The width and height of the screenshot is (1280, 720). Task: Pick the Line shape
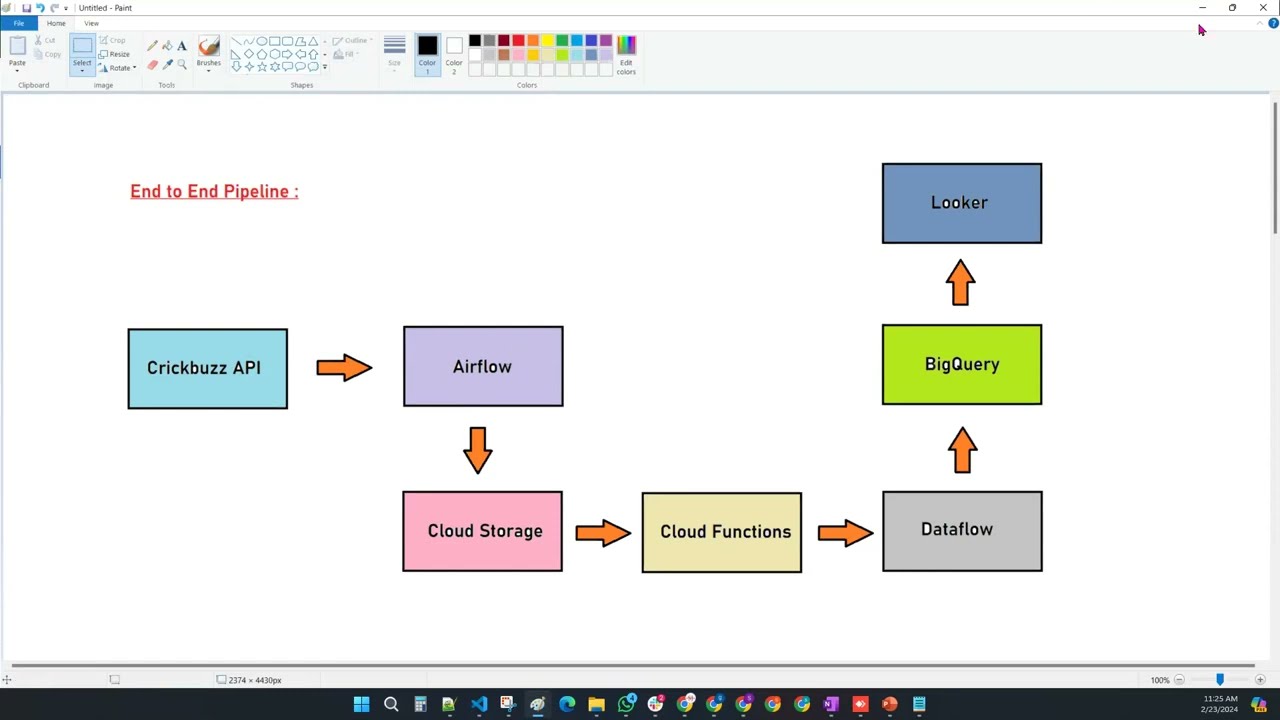236,41
